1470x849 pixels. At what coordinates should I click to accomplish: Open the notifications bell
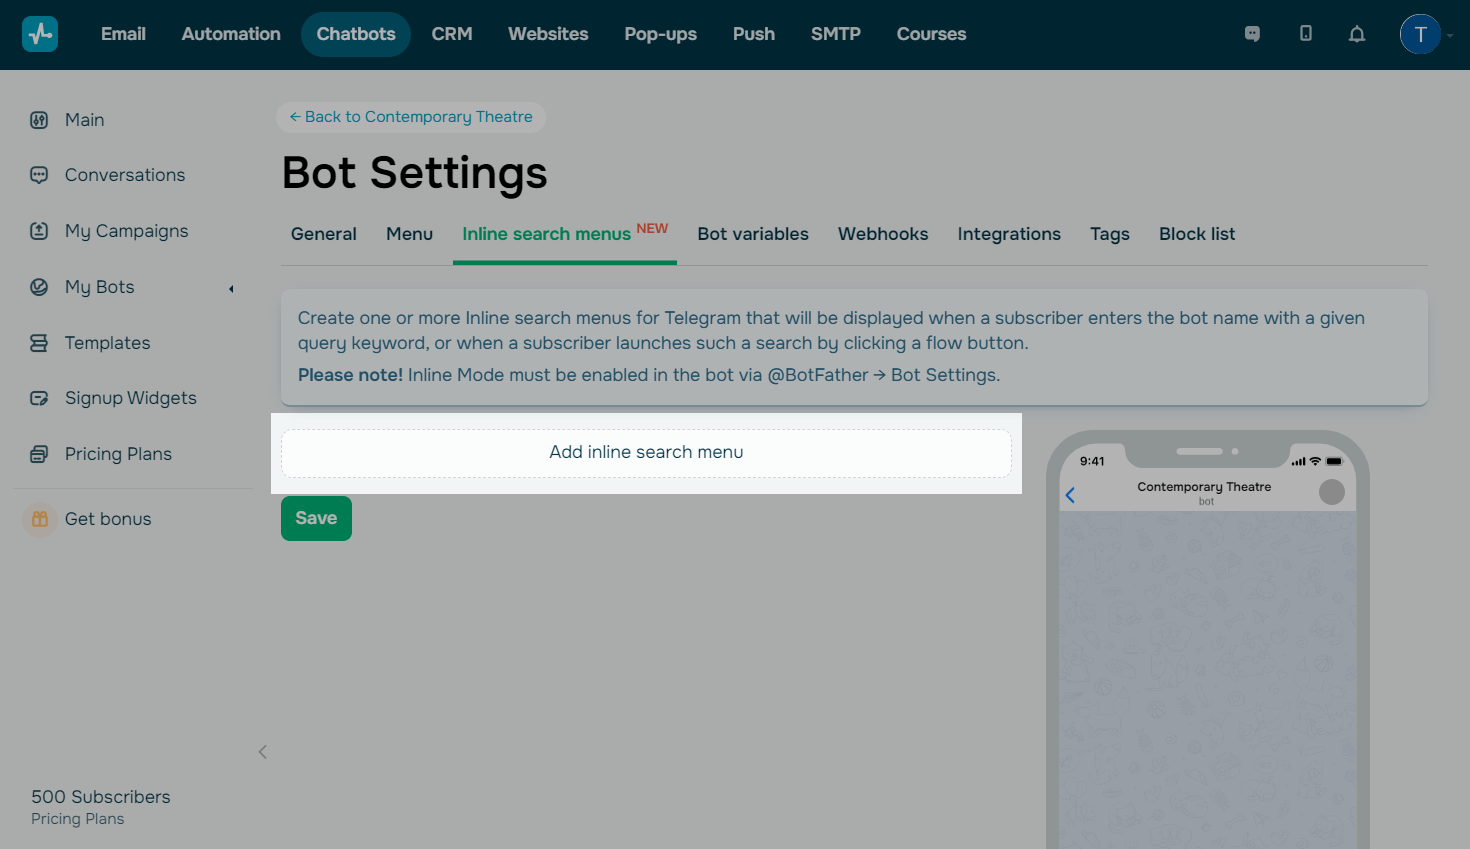1357,34
